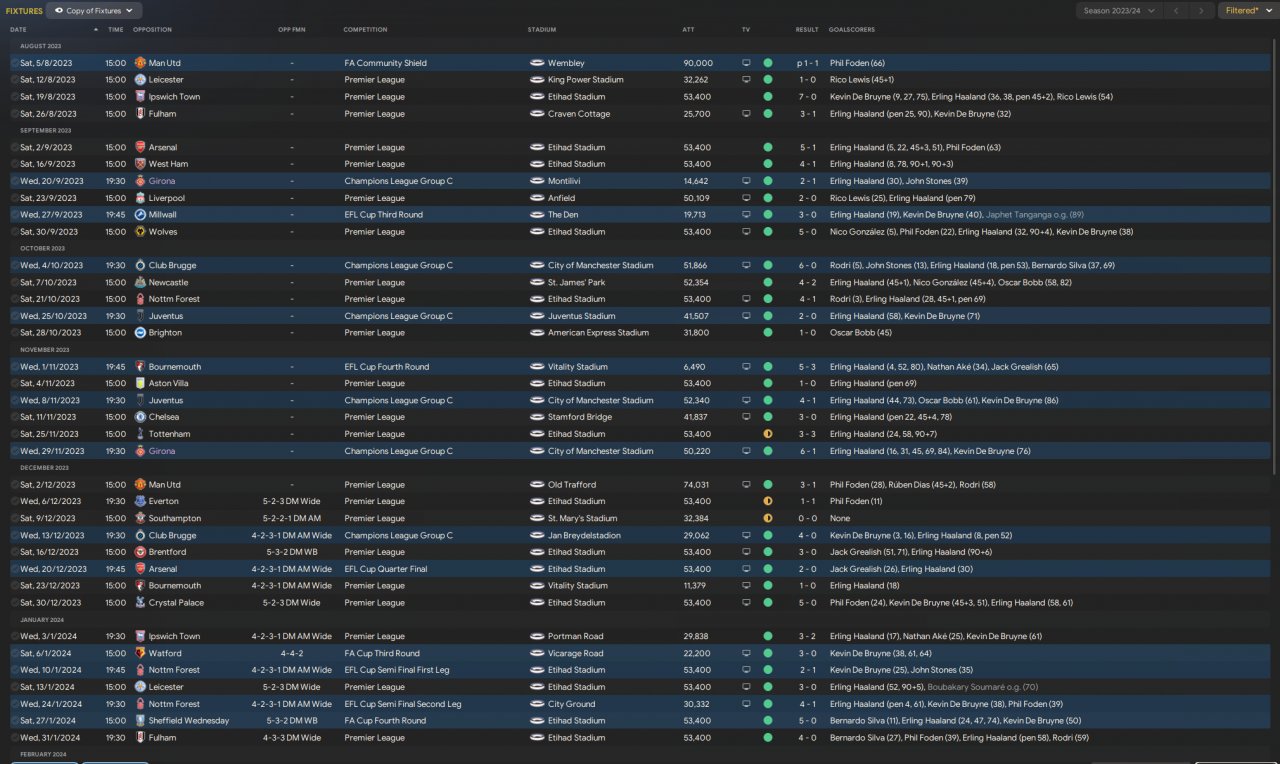
Task: Click the Brentford club badge
Action: (x=140, y=552)
